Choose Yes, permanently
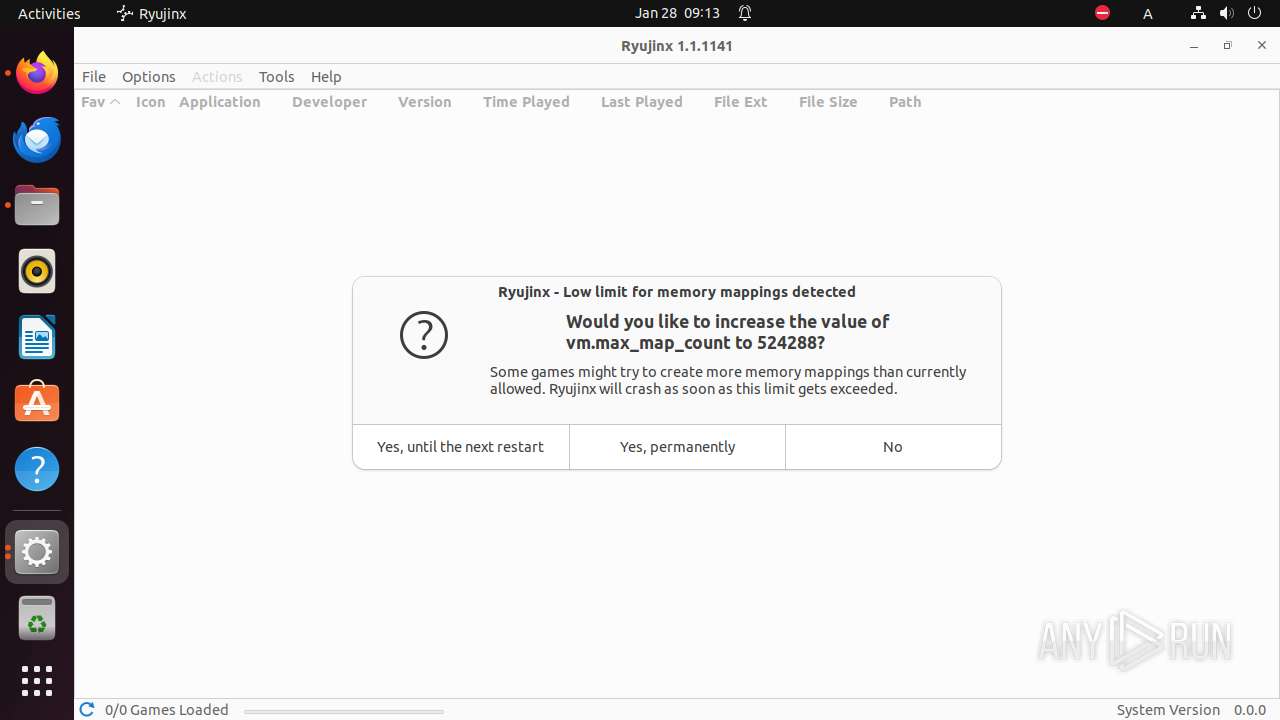 (678, 447)
